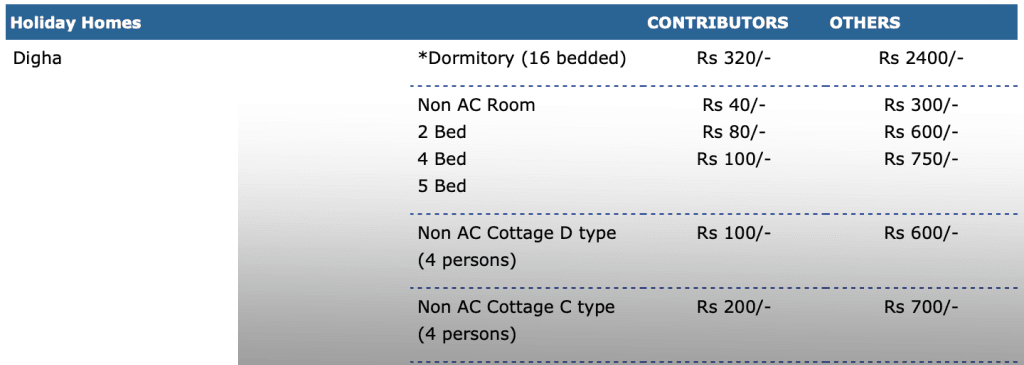Select the Rs 40/- contributor price
This screenshot has height=365, width=1024.
coord(734,105)
